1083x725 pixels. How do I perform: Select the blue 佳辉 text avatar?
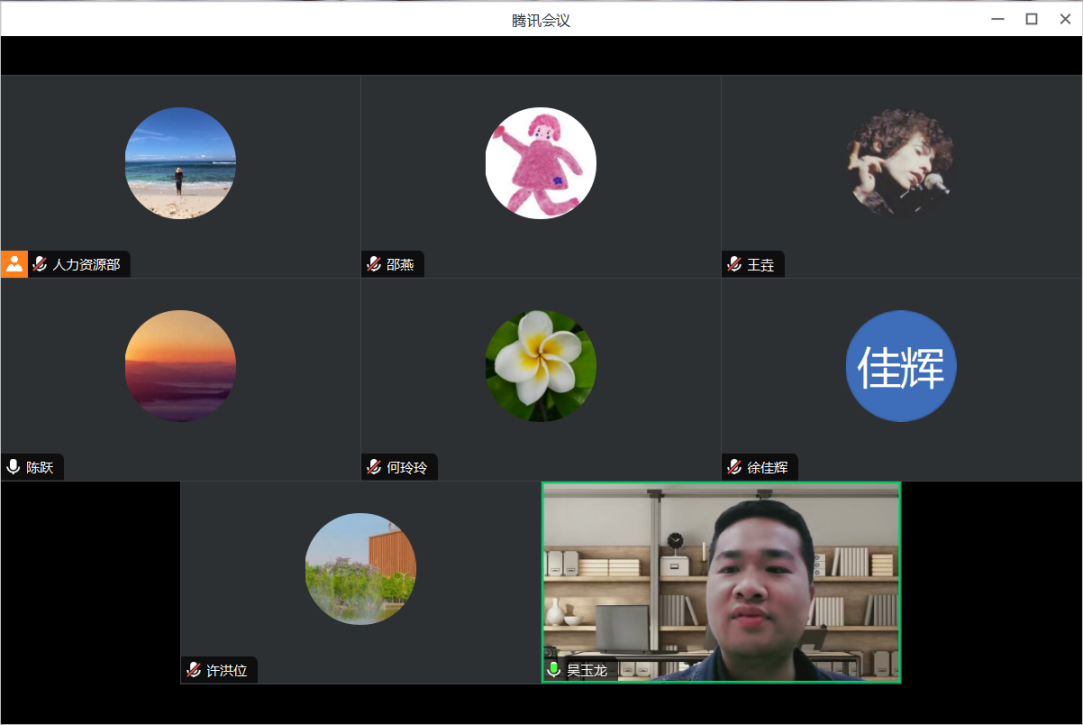[900, 366]
